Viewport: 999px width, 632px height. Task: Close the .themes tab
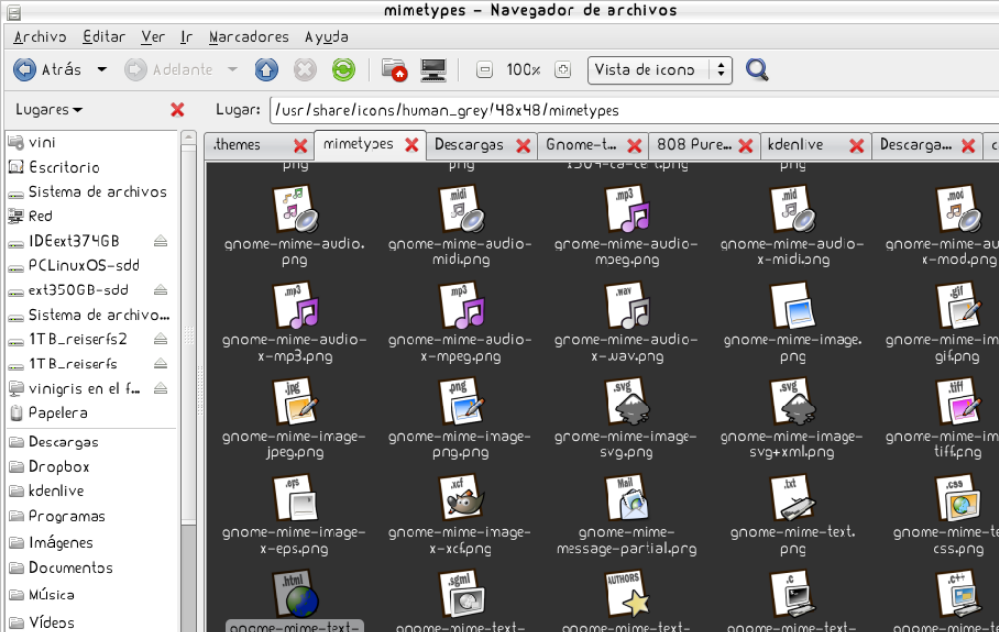[x=300, y=146]
